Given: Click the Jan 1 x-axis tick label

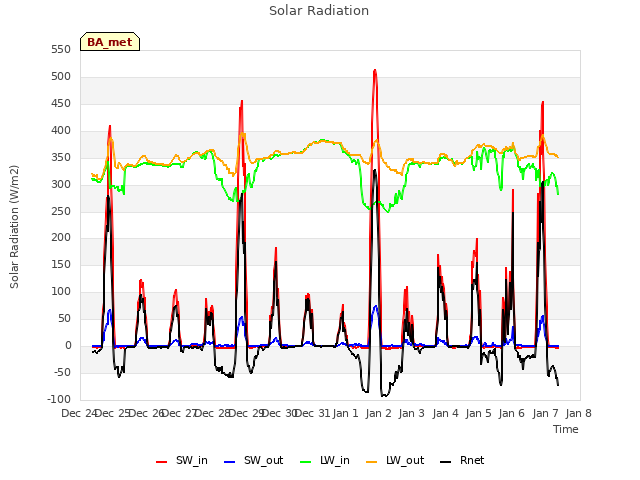Looking at the screenshot, I should pos(345,413).
